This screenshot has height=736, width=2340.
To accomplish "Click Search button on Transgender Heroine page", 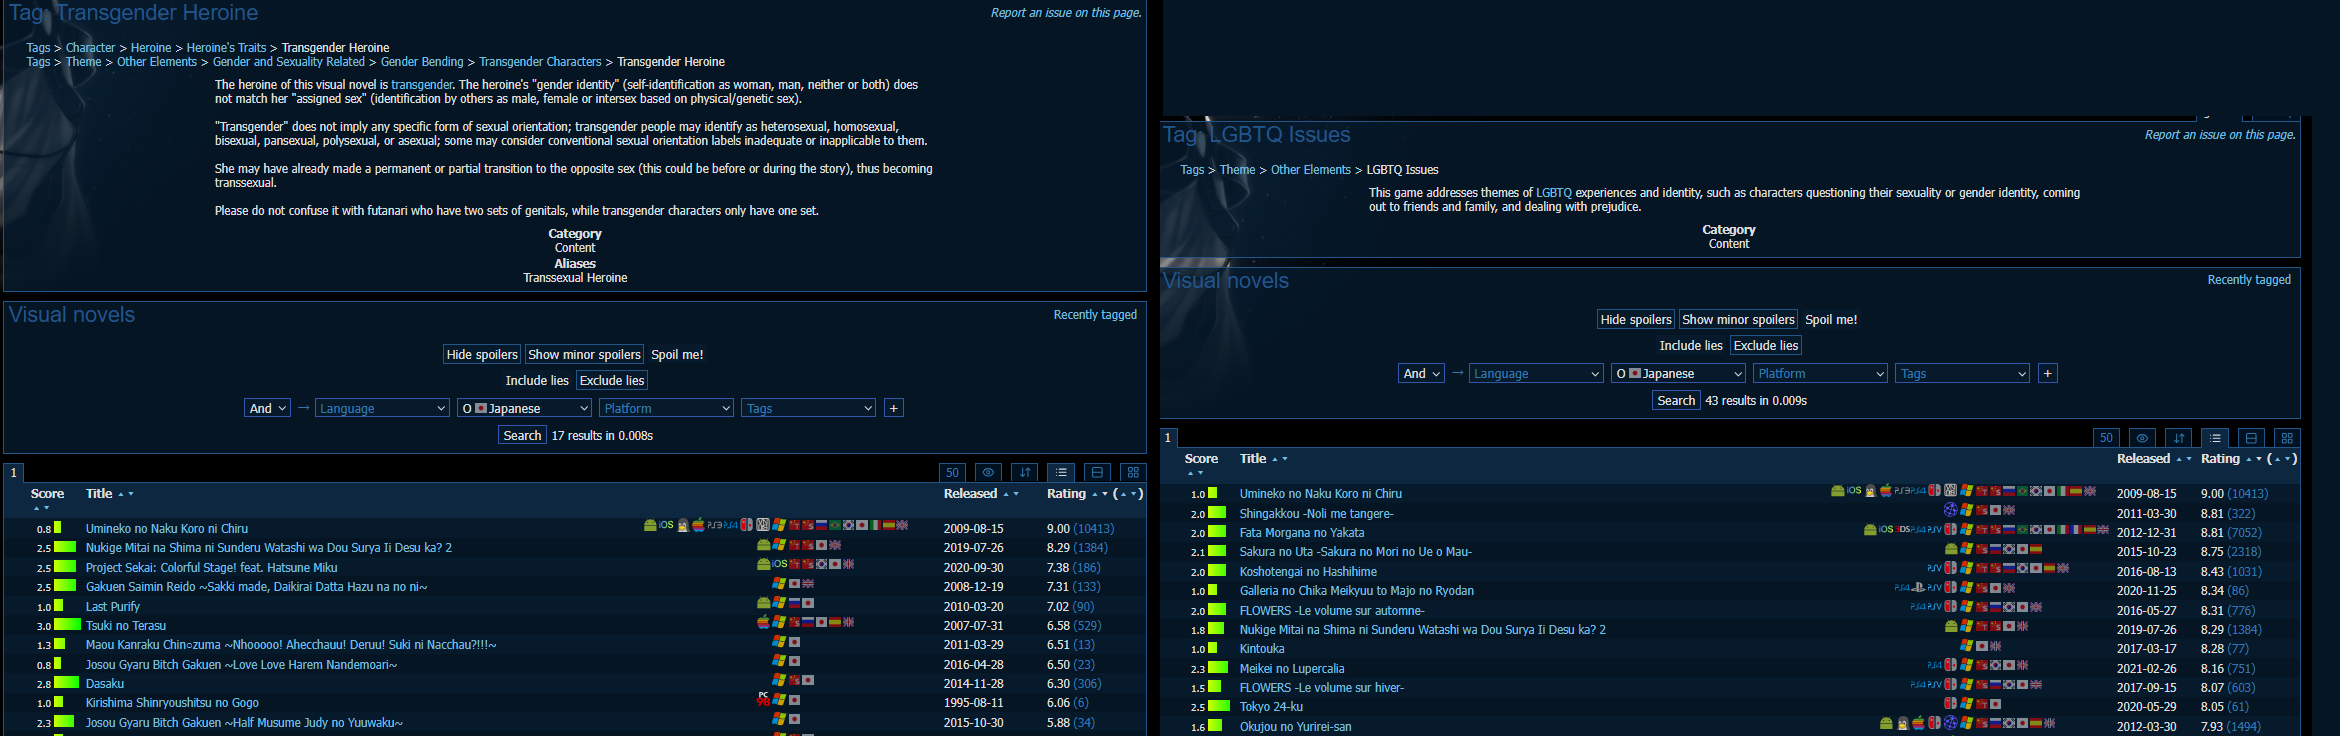I will (x=522, y=435).
